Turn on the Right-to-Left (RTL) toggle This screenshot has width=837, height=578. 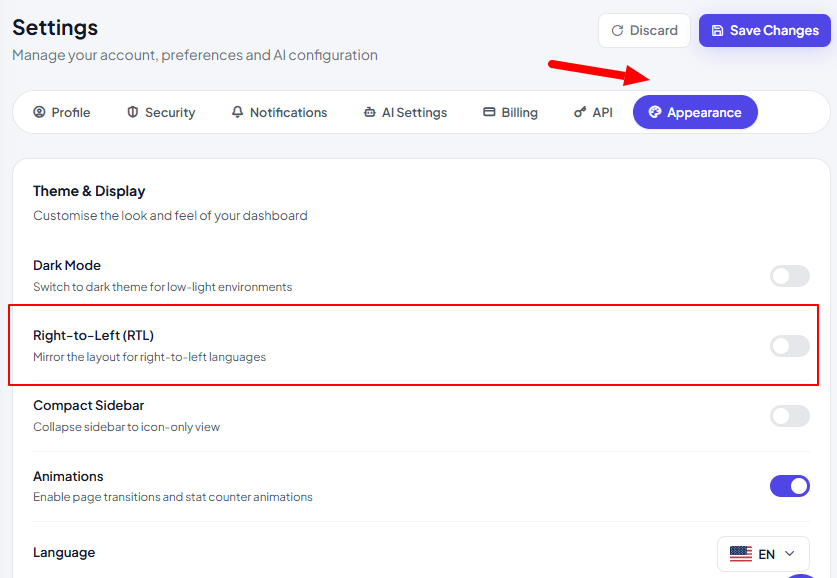[789, 346]
